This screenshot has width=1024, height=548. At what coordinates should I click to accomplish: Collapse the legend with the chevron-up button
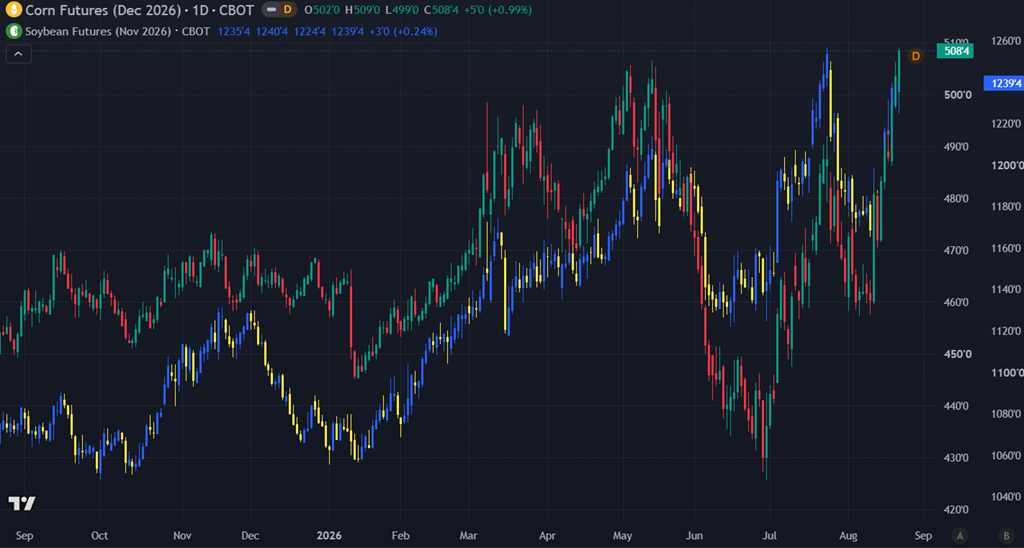click(18, 54)
